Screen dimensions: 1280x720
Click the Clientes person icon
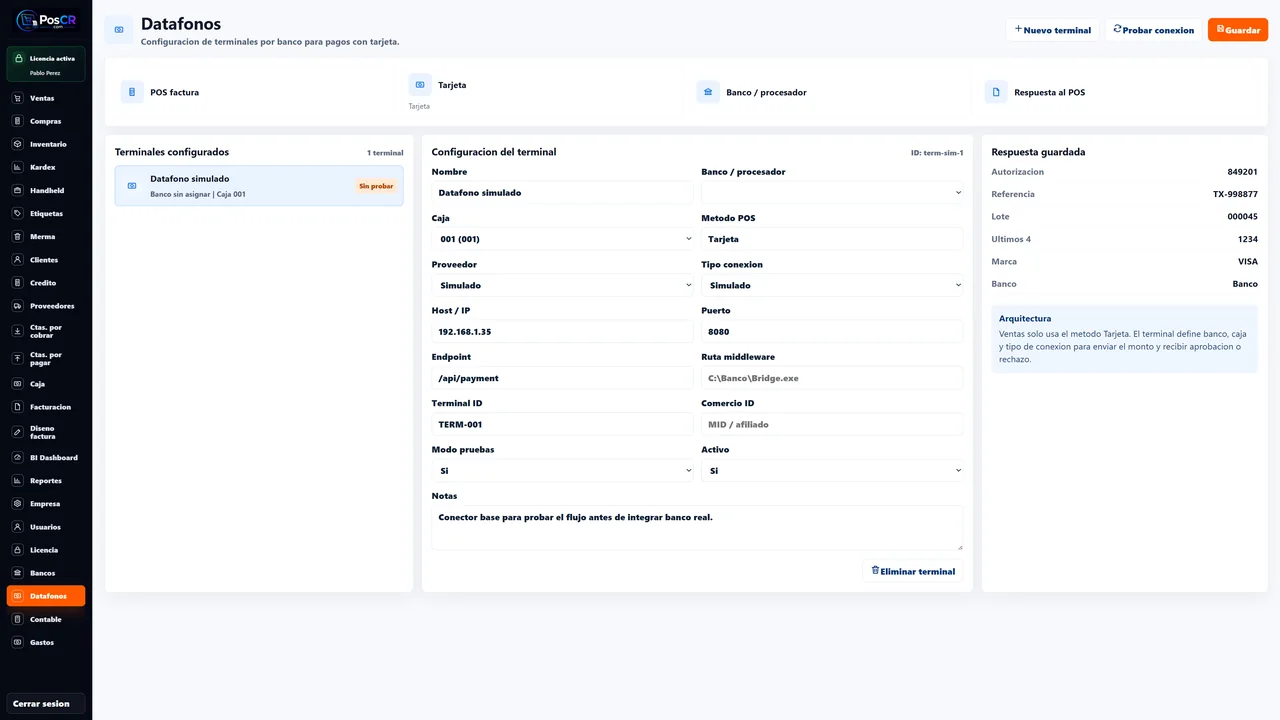pyautogui.click(x=17, y=259)
